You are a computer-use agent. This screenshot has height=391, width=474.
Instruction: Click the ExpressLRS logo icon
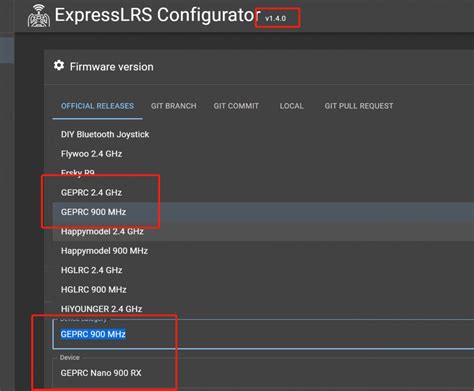(x=39, y=15)
